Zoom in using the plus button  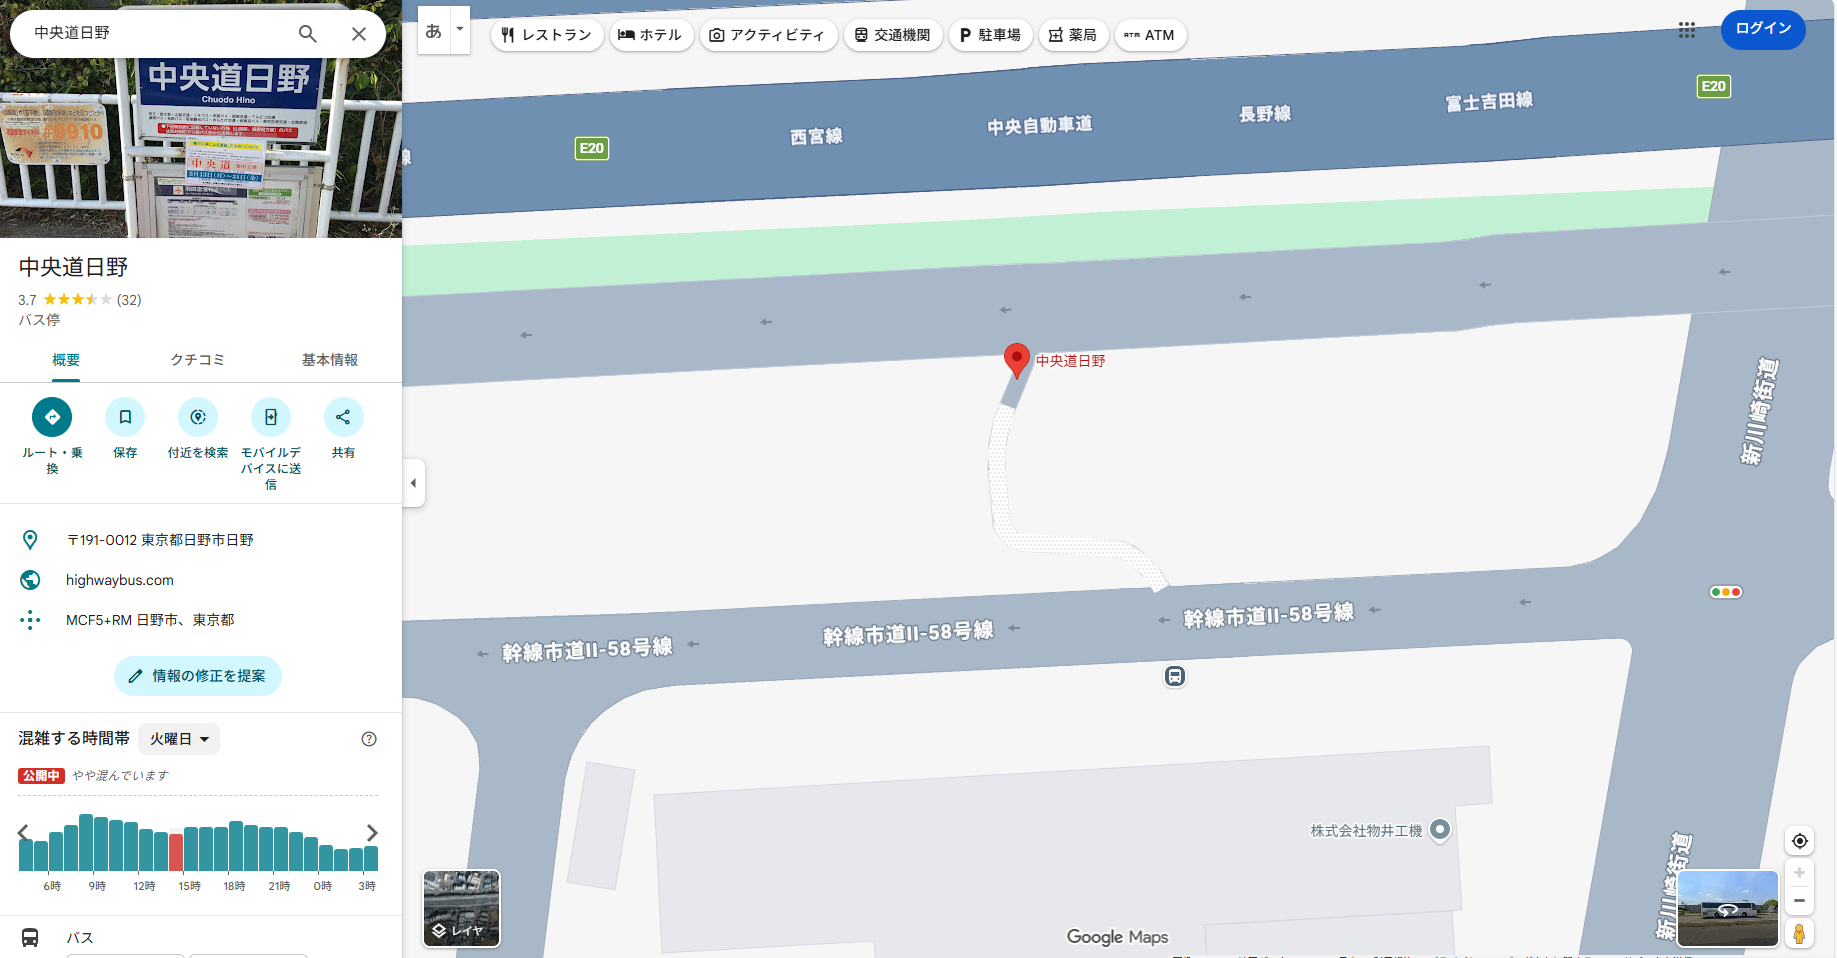[1799, 873]
